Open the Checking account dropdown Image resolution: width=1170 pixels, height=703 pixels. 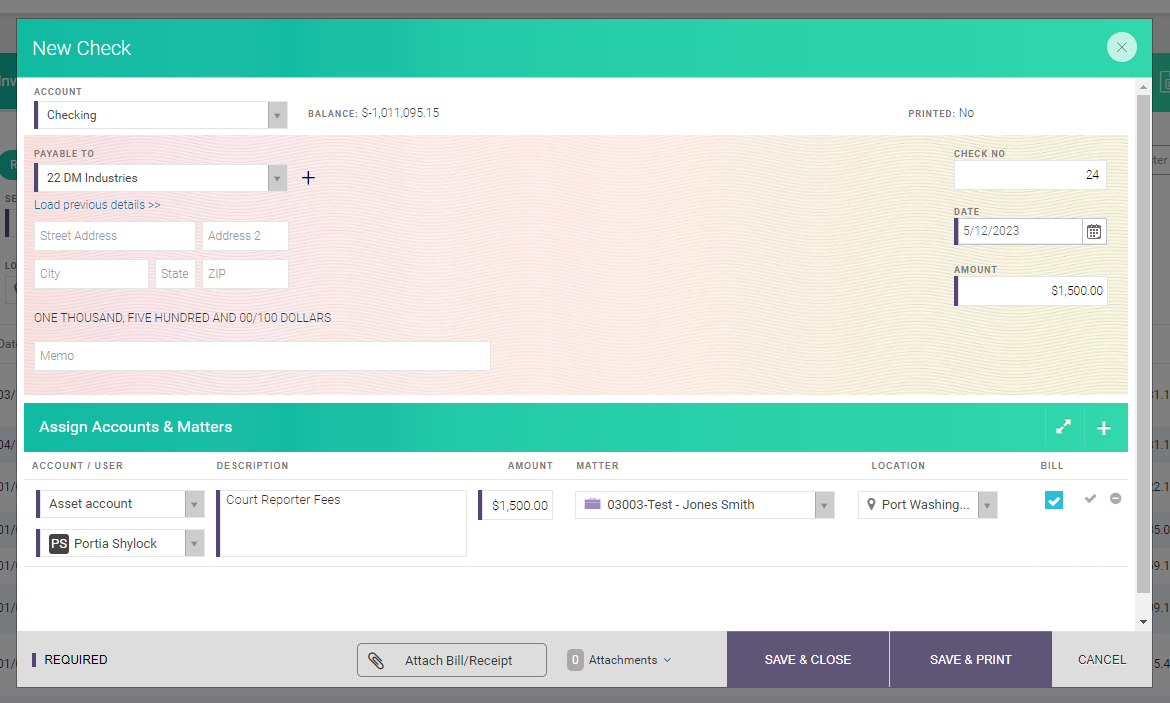[278, 115]
